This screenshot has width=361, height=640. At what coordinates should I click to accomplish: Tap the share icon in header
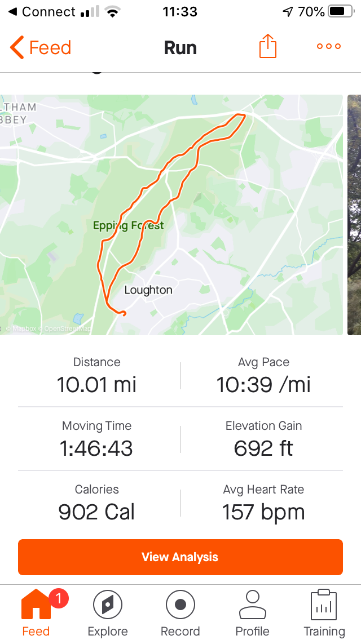[268, 46]
